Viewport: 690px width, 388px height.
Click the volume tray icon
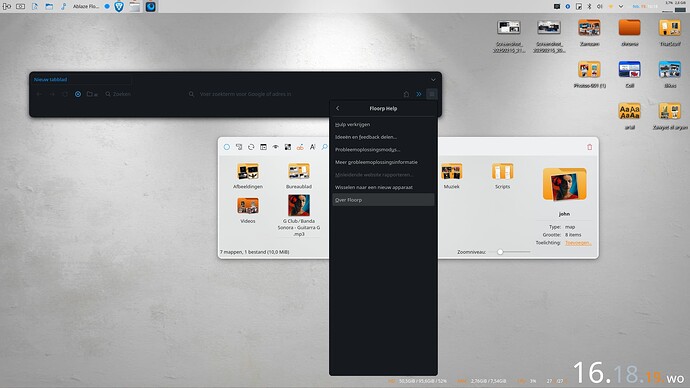[x=600, y=7]
